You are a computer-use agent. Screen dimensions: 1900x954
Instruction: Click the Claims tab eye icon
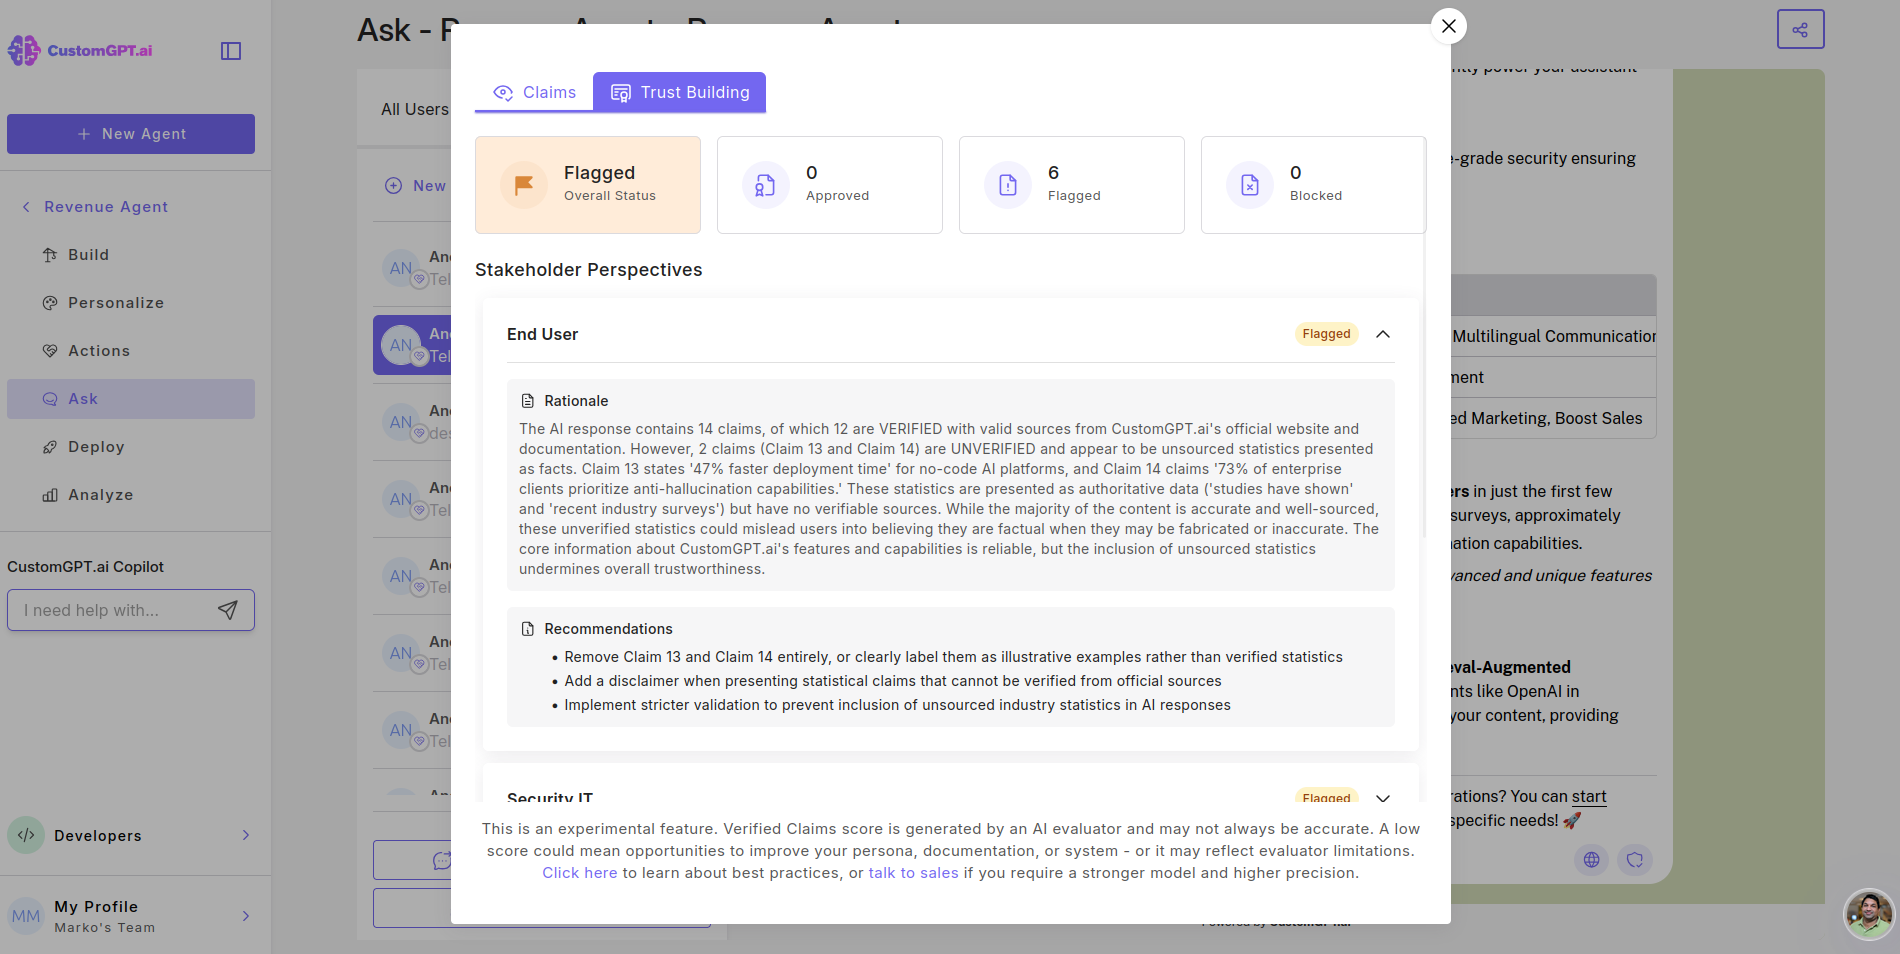[x=503, y=93]
